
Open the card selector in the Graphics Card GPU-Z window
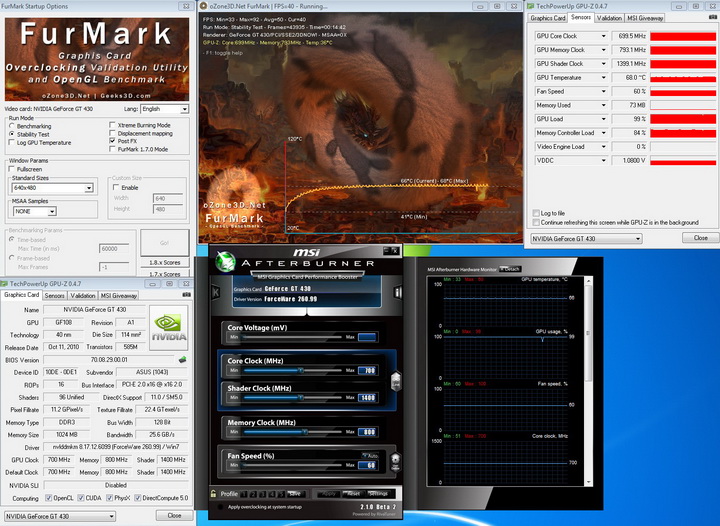point(60,516)
